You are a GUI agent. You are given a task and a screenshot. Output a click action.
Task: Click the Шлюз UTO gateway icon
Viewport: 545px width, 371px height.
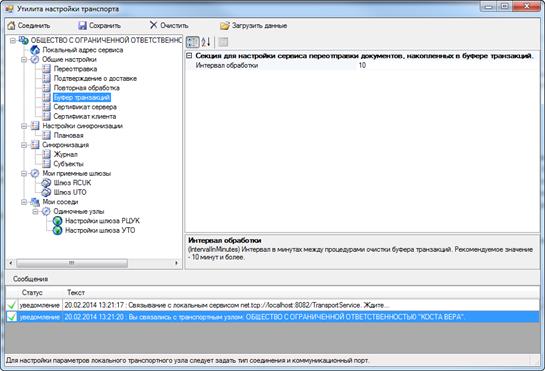[x=46, y=192]
